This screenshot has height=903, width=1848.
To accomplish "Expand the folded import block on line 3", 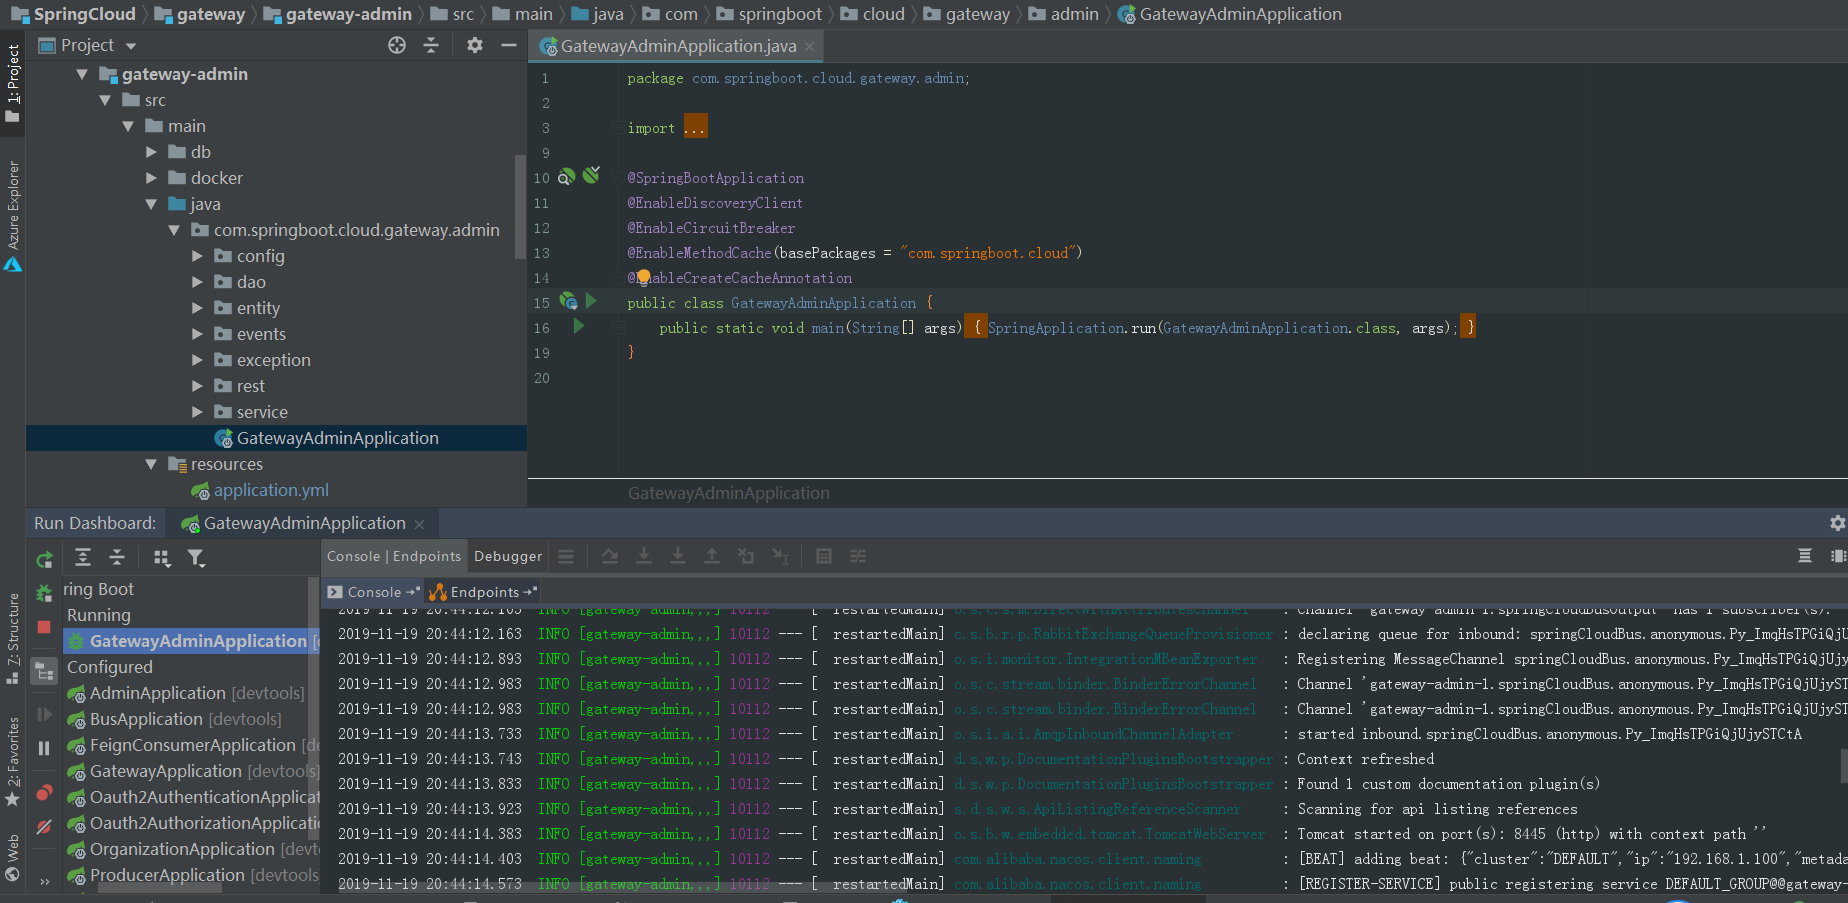I will coord(695,128).
